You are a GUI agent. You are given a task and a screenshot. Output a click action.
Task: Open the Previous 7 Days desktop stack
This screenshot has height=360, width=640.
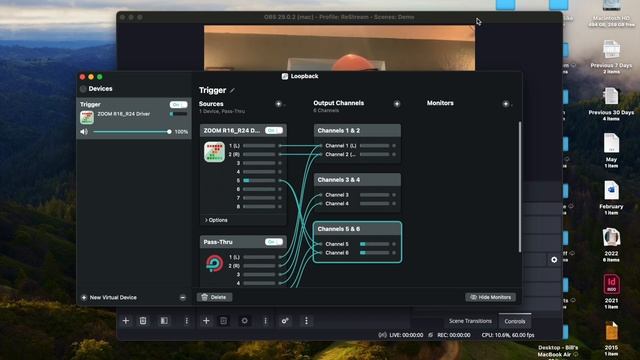[611, 50]
